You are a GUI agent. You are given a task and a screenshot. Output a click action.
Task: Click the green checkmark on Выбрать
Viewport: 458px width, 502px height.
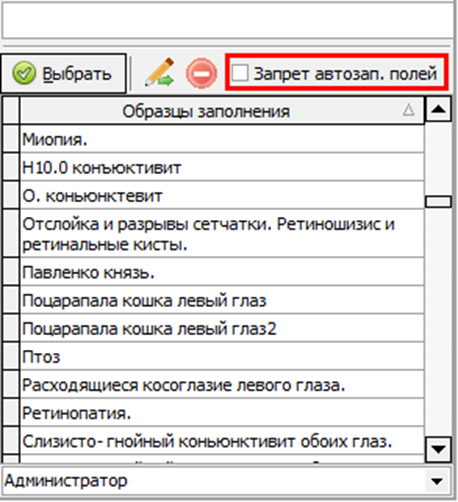(x=24, y=73)
